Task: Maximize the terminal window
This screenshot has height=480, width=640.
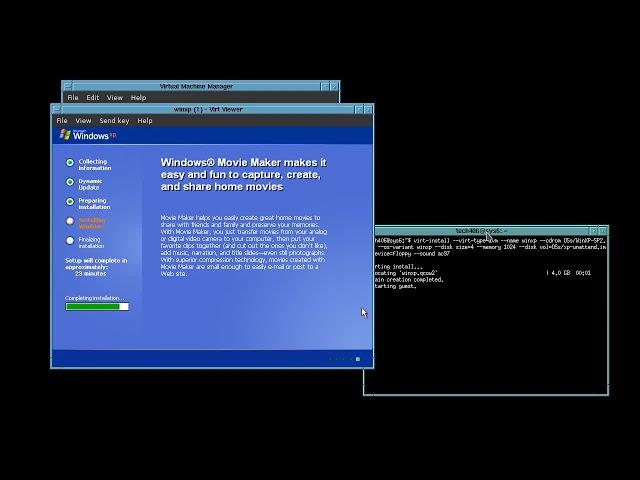Action: pyautogui.click(x=603, y=231)
